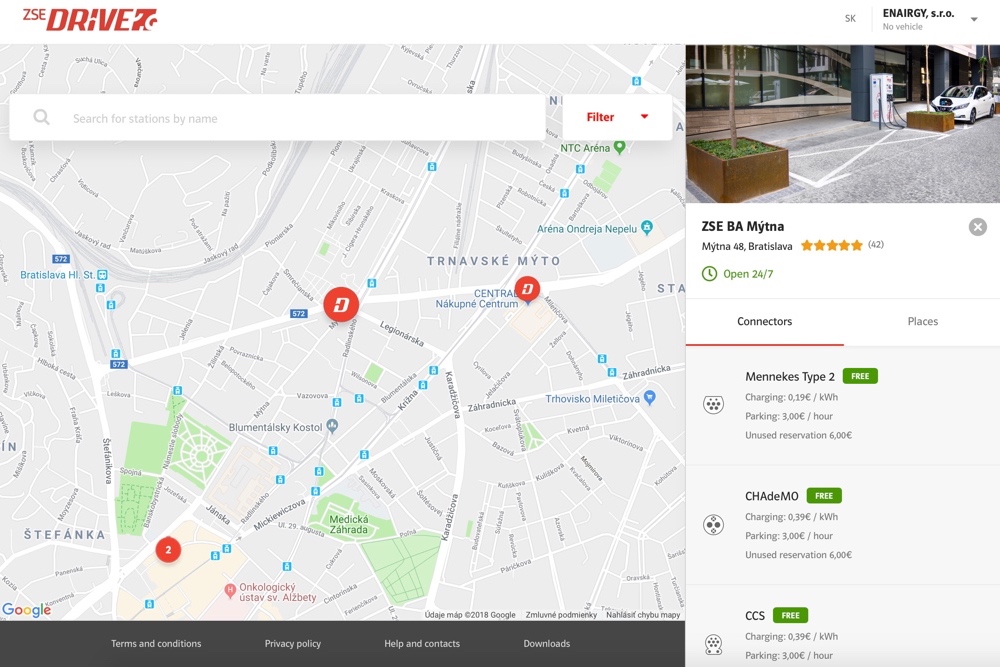Image resolution: width=1000 pixels, height=667 pixels.
Task: Click the search magnifier icon
Action: [41, 117]
